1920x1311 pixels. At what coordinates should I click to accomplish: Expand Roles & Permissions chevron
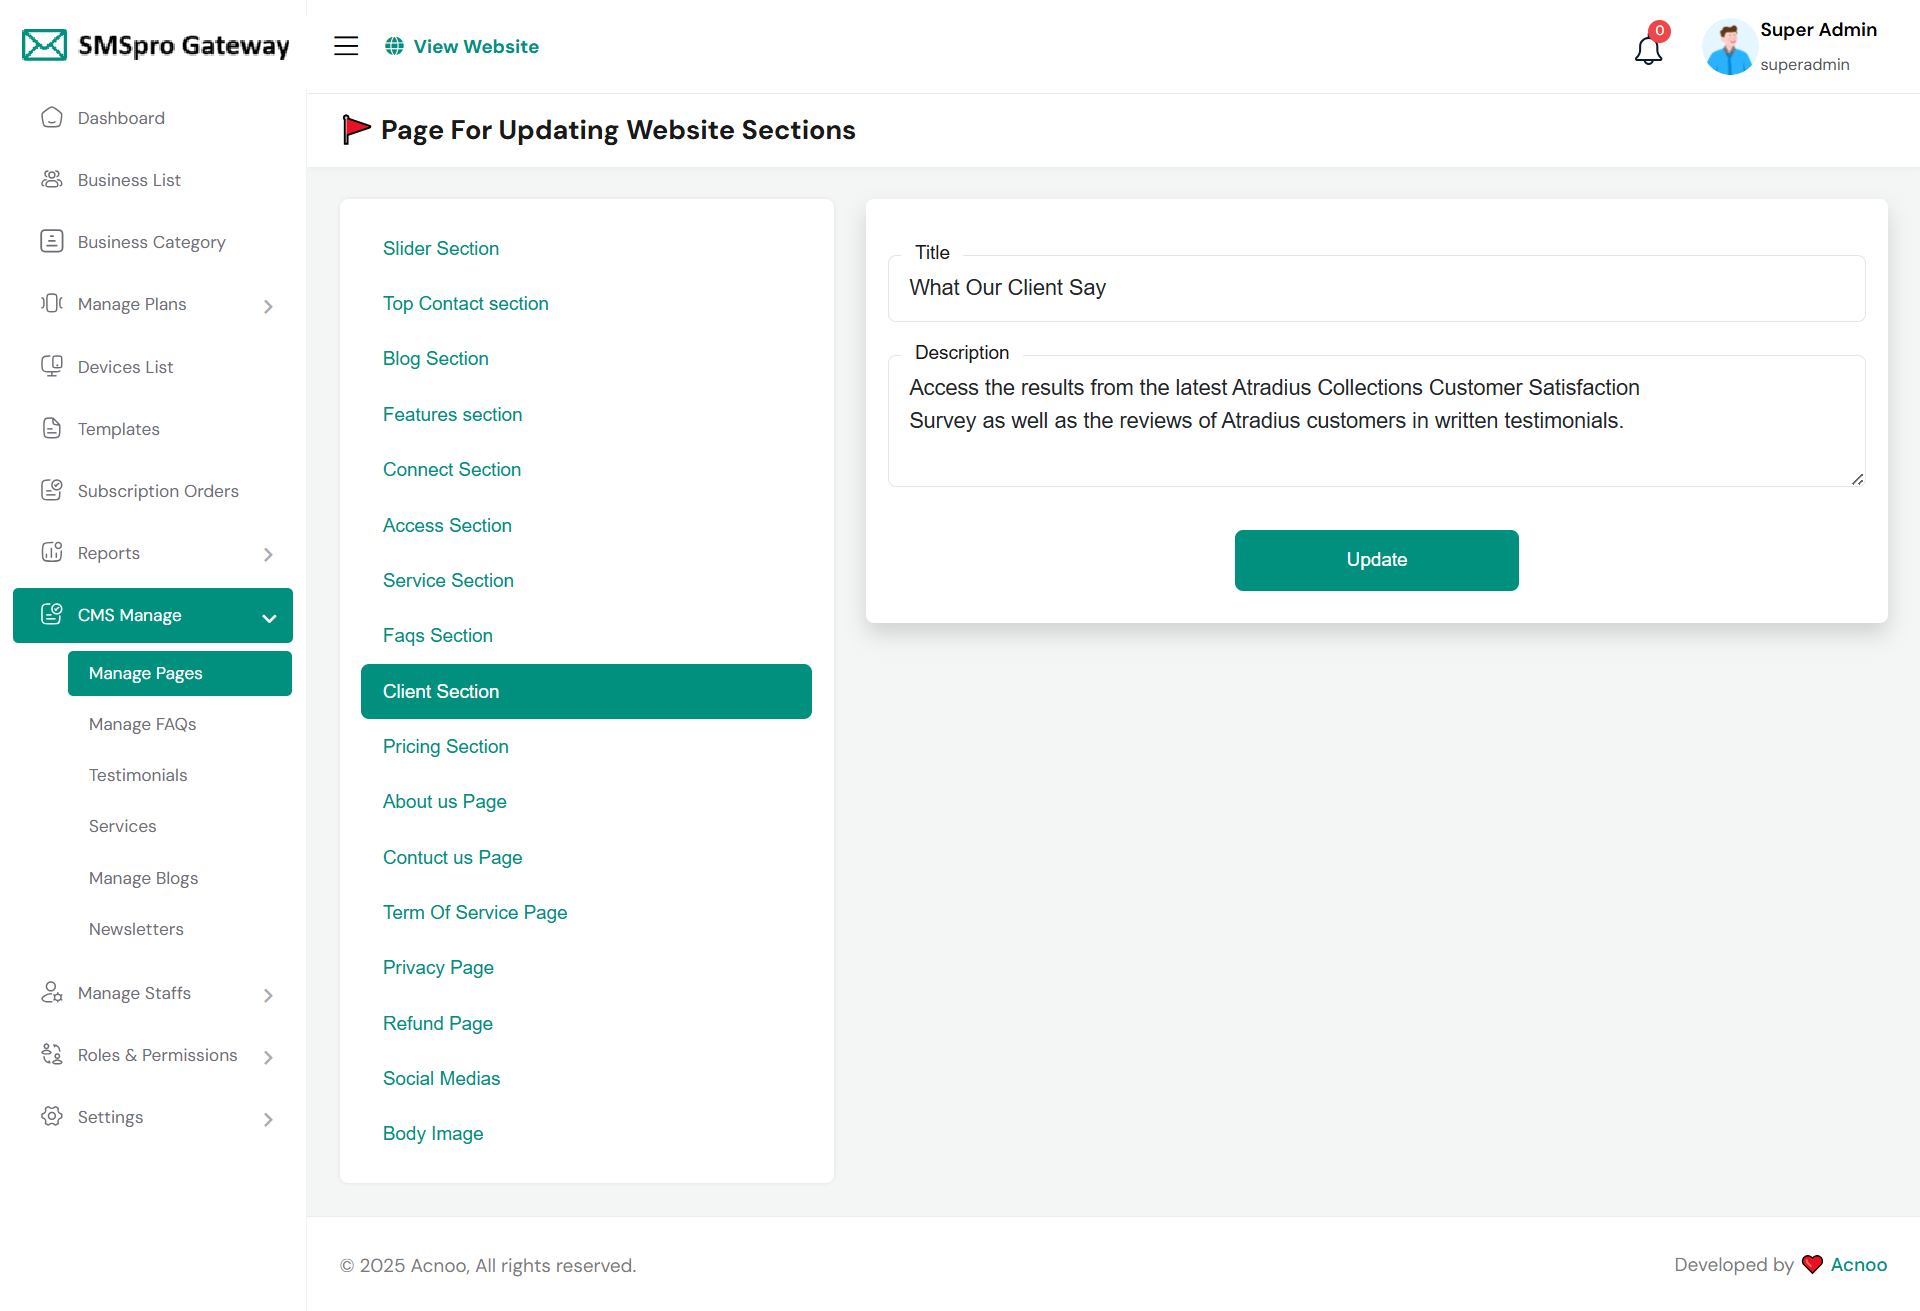(x=268, y=1057)
